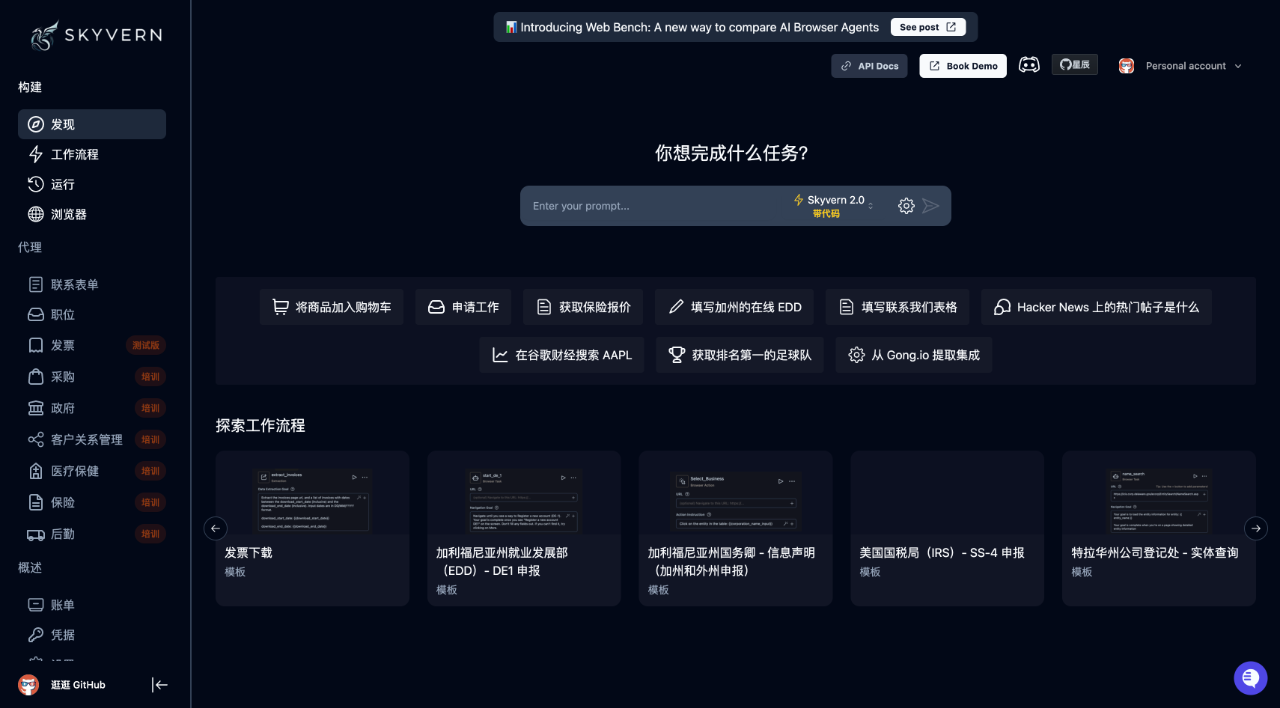Image resolution: width=1280 pixels, height=708 pixels.
Task: Collapse the sidebar with the arrow toggle
Action: pyautogui.click(x=159, y=685)
